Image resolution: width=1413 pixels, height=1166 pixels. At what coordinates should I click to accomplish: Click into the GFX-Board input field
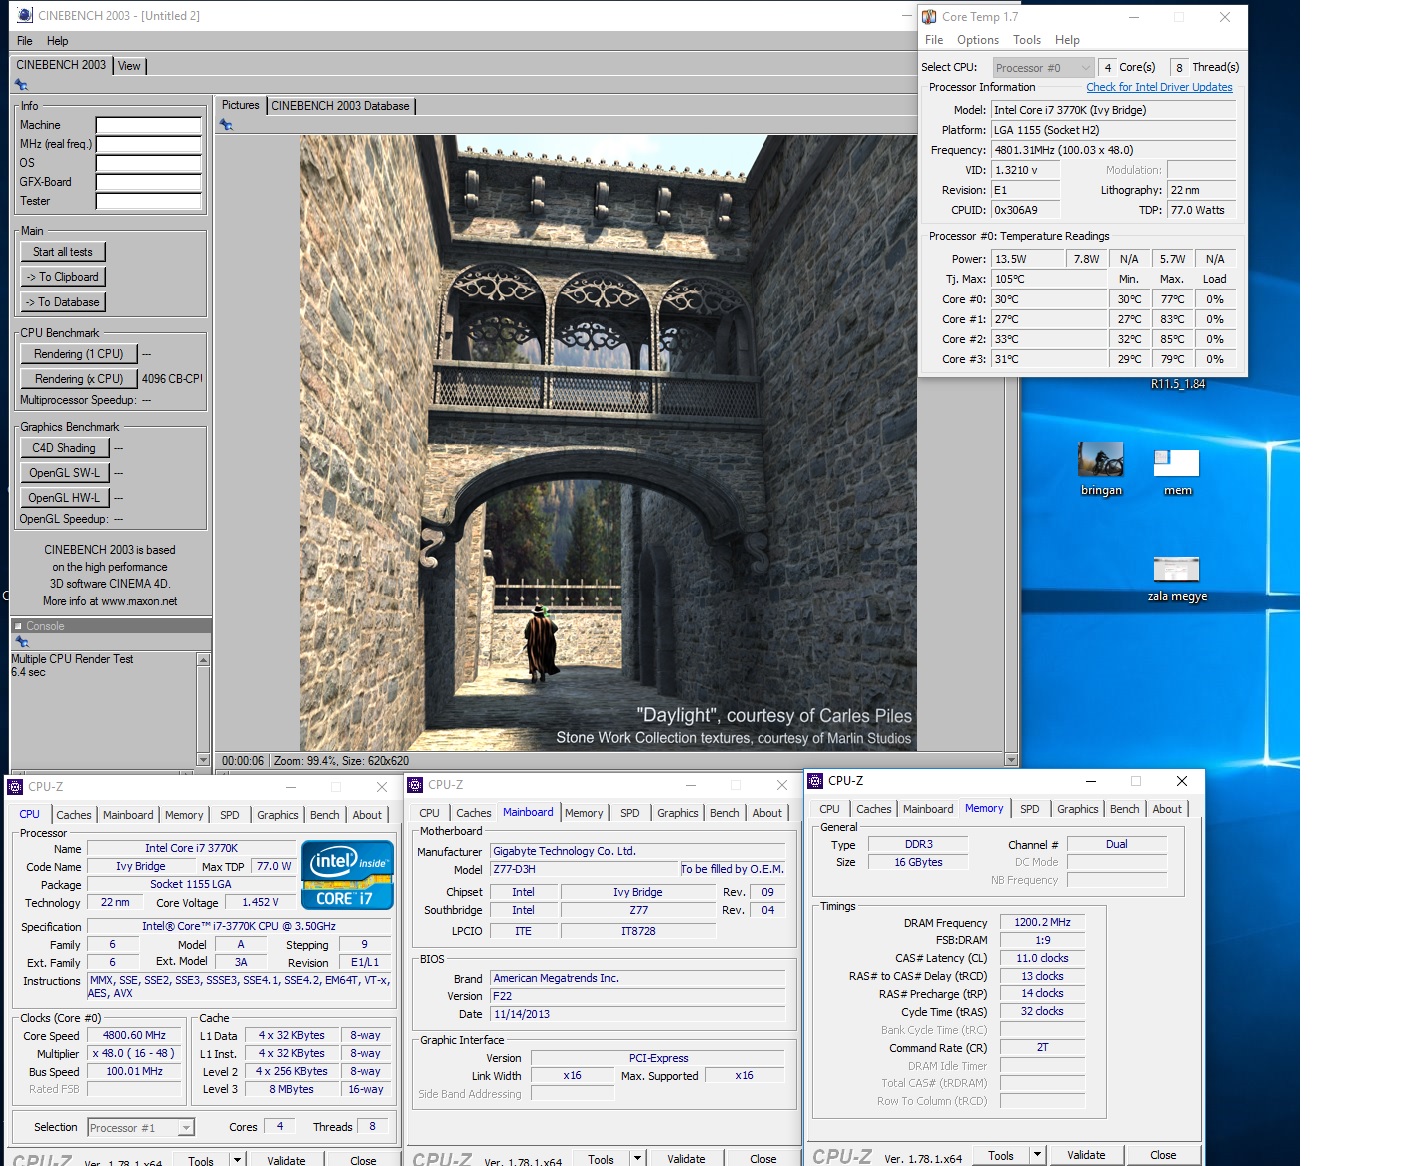click(149, 182)
